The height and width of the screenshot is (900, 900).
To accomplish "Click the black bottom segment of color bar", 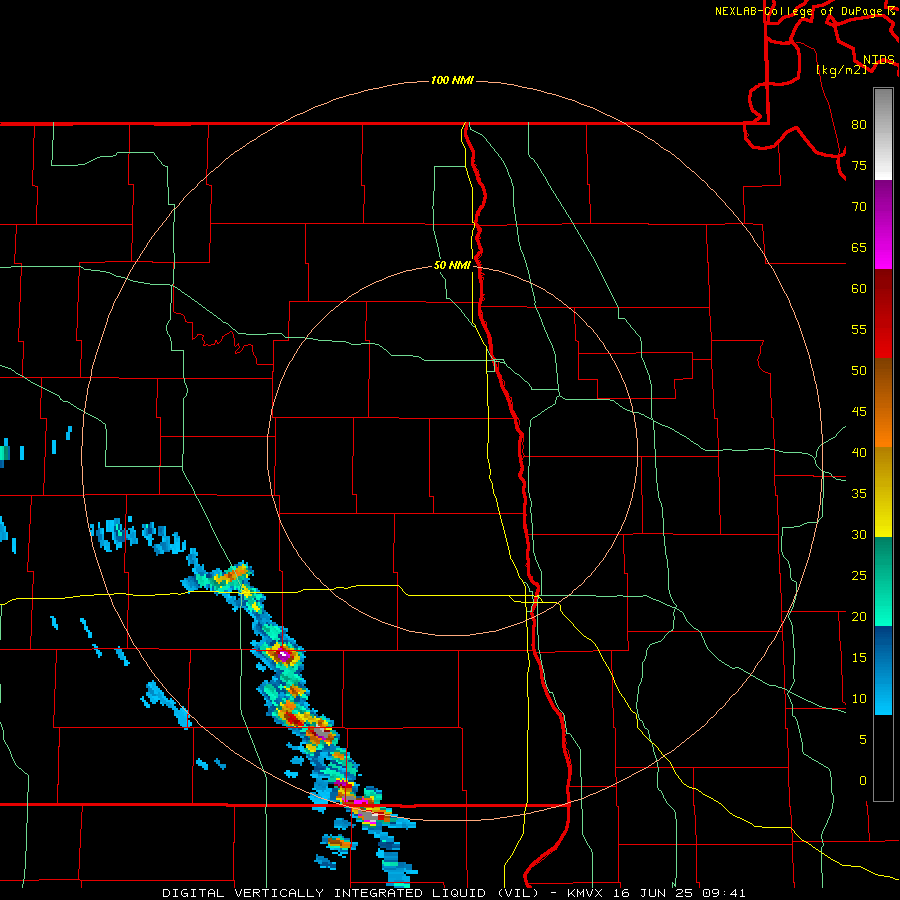I will 883,758.
